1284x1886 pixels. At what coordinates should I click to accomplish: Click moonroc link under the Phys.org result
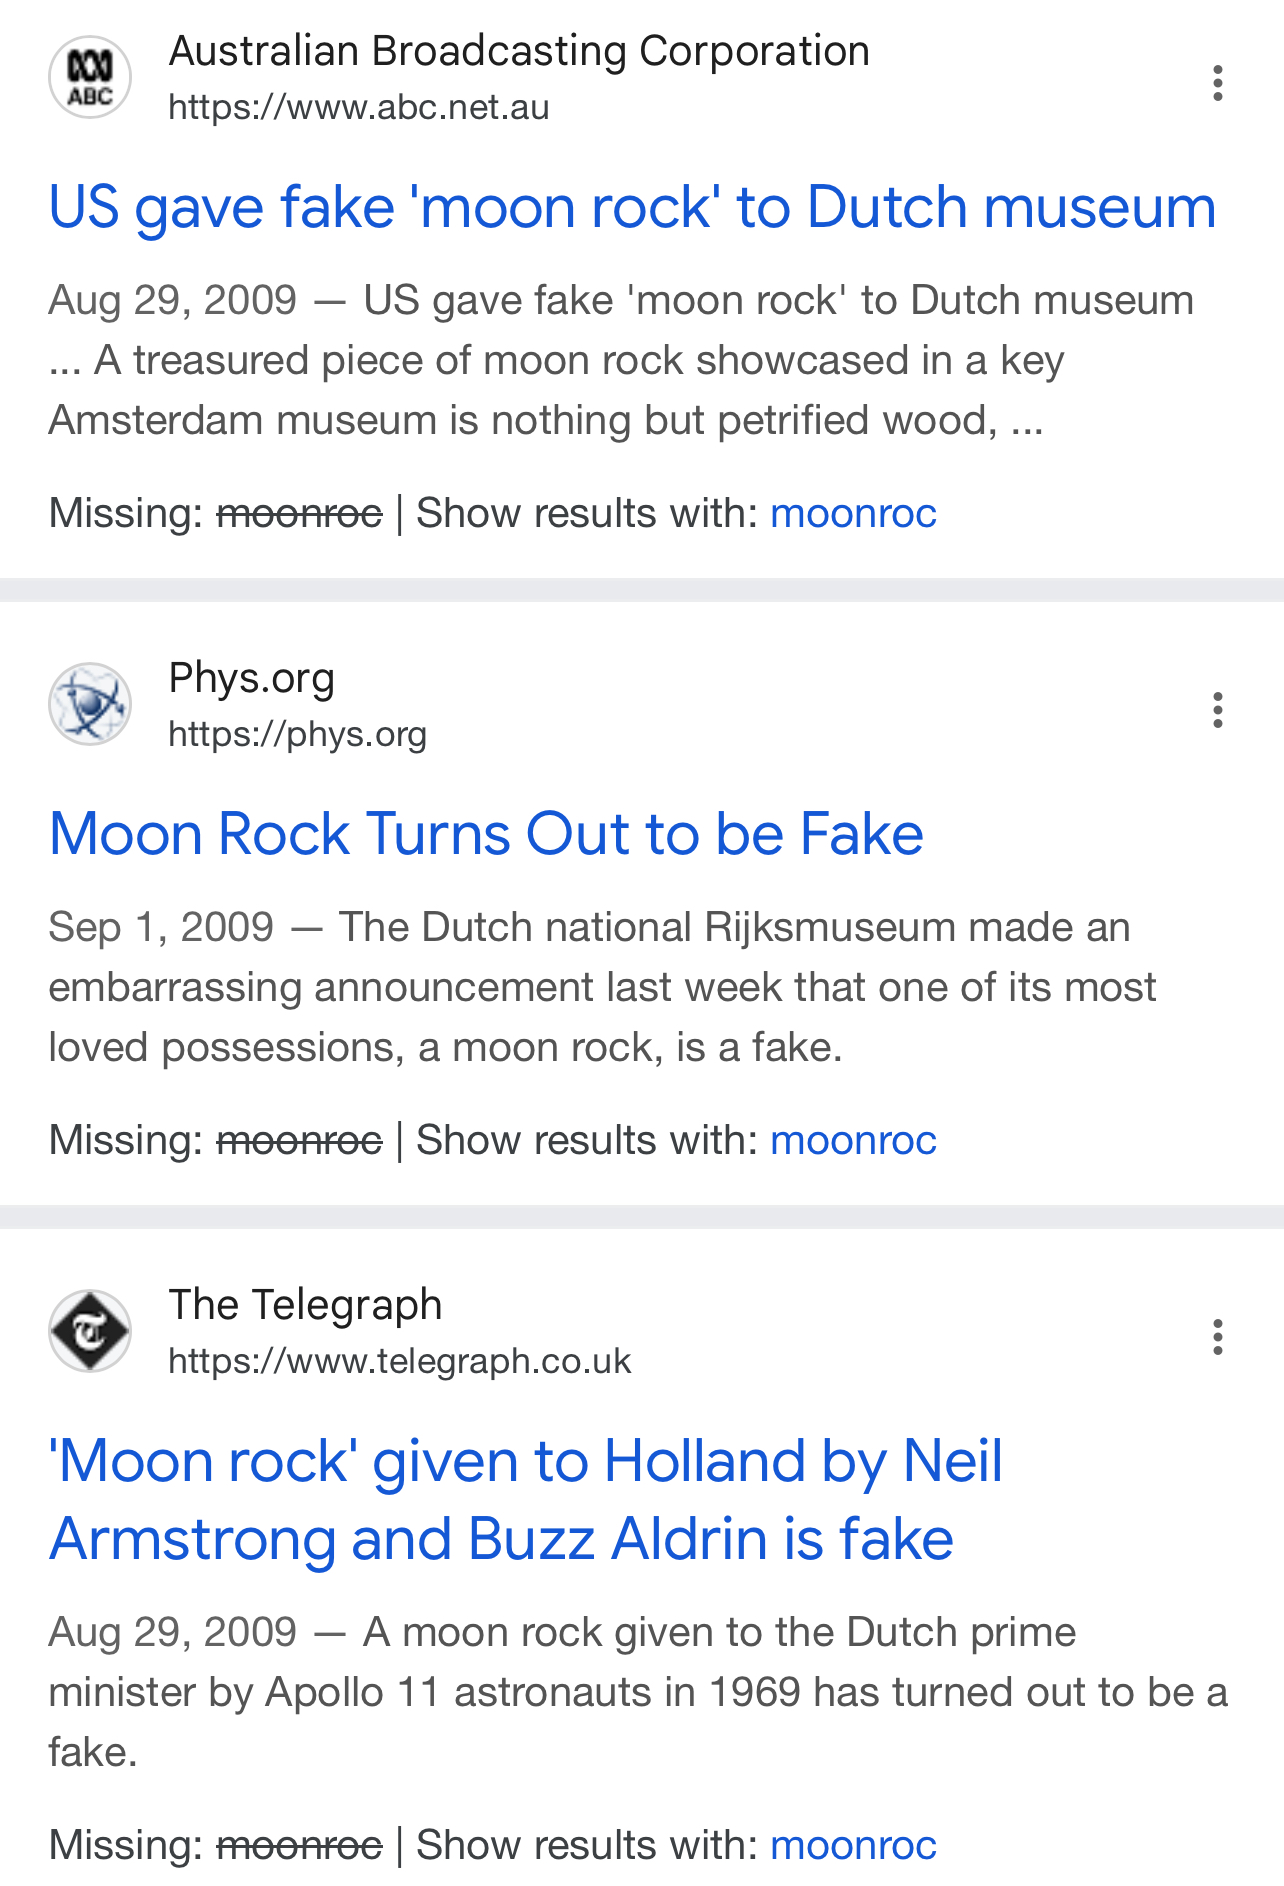click(853, 1140)
